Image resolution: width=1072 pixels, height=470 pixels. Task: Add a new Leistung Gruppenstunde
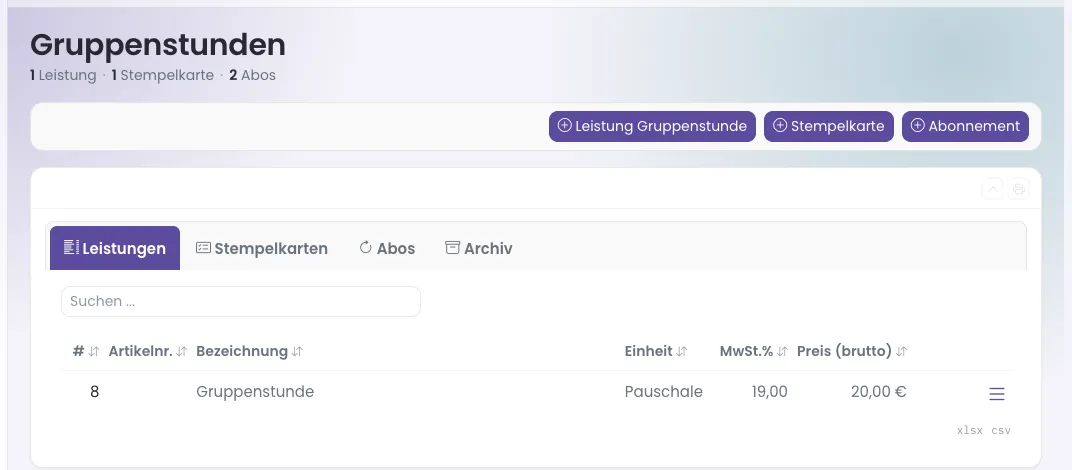click(x=652, y=127)
